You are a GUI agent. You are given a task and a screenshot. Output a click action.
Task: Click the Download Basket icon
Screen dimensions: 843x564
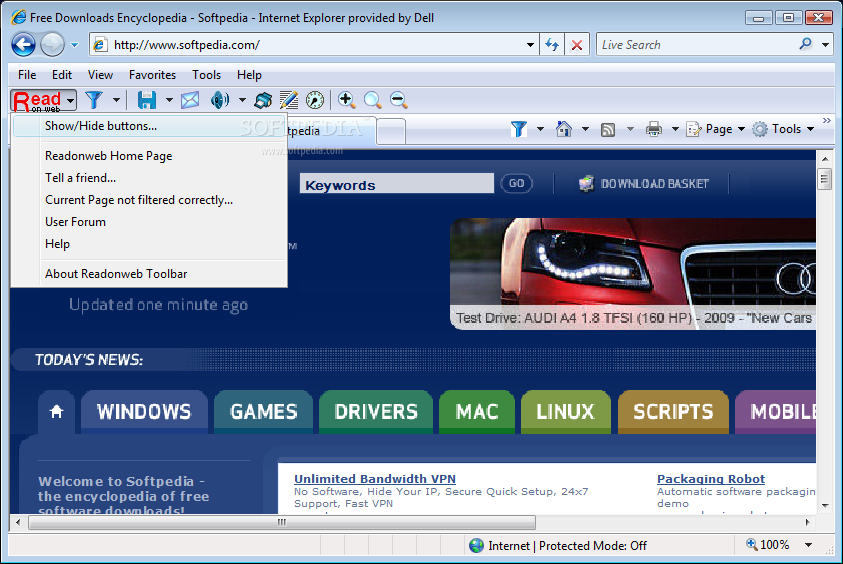click(586, 184)
